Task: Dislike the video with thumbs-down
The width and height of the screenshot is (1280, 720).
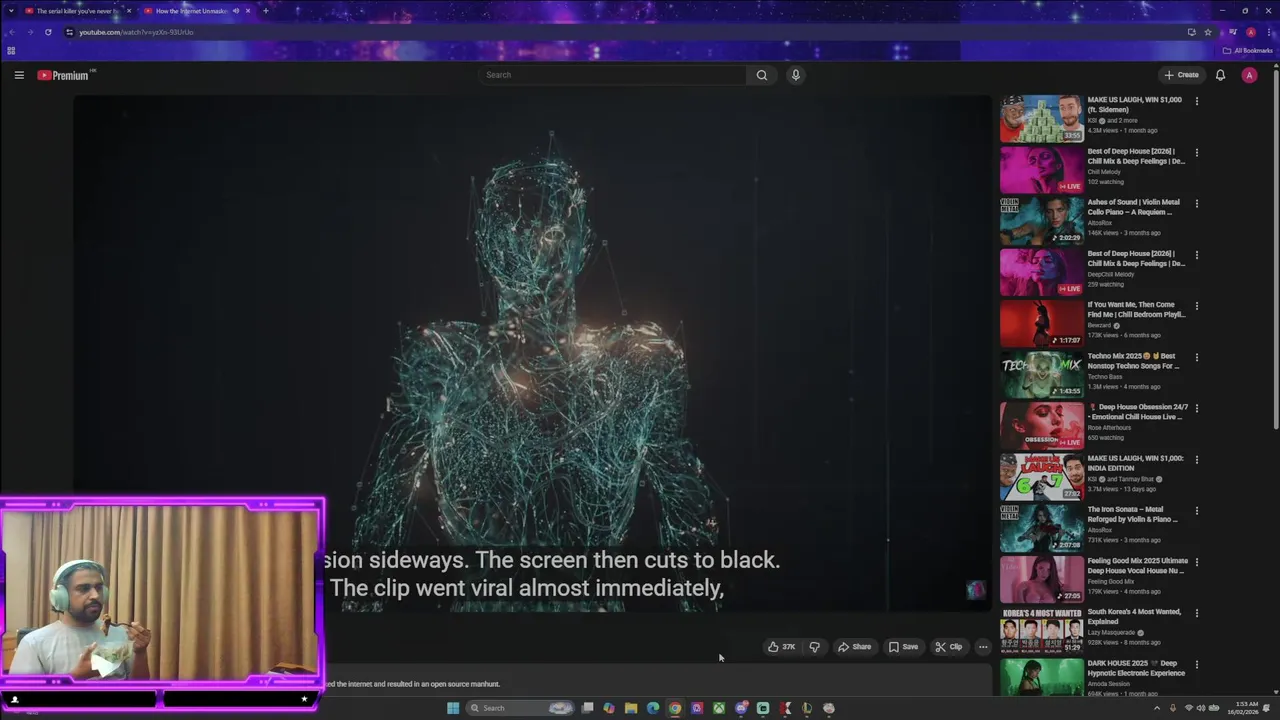Action: pyautogui.click(x=814, y=647)
